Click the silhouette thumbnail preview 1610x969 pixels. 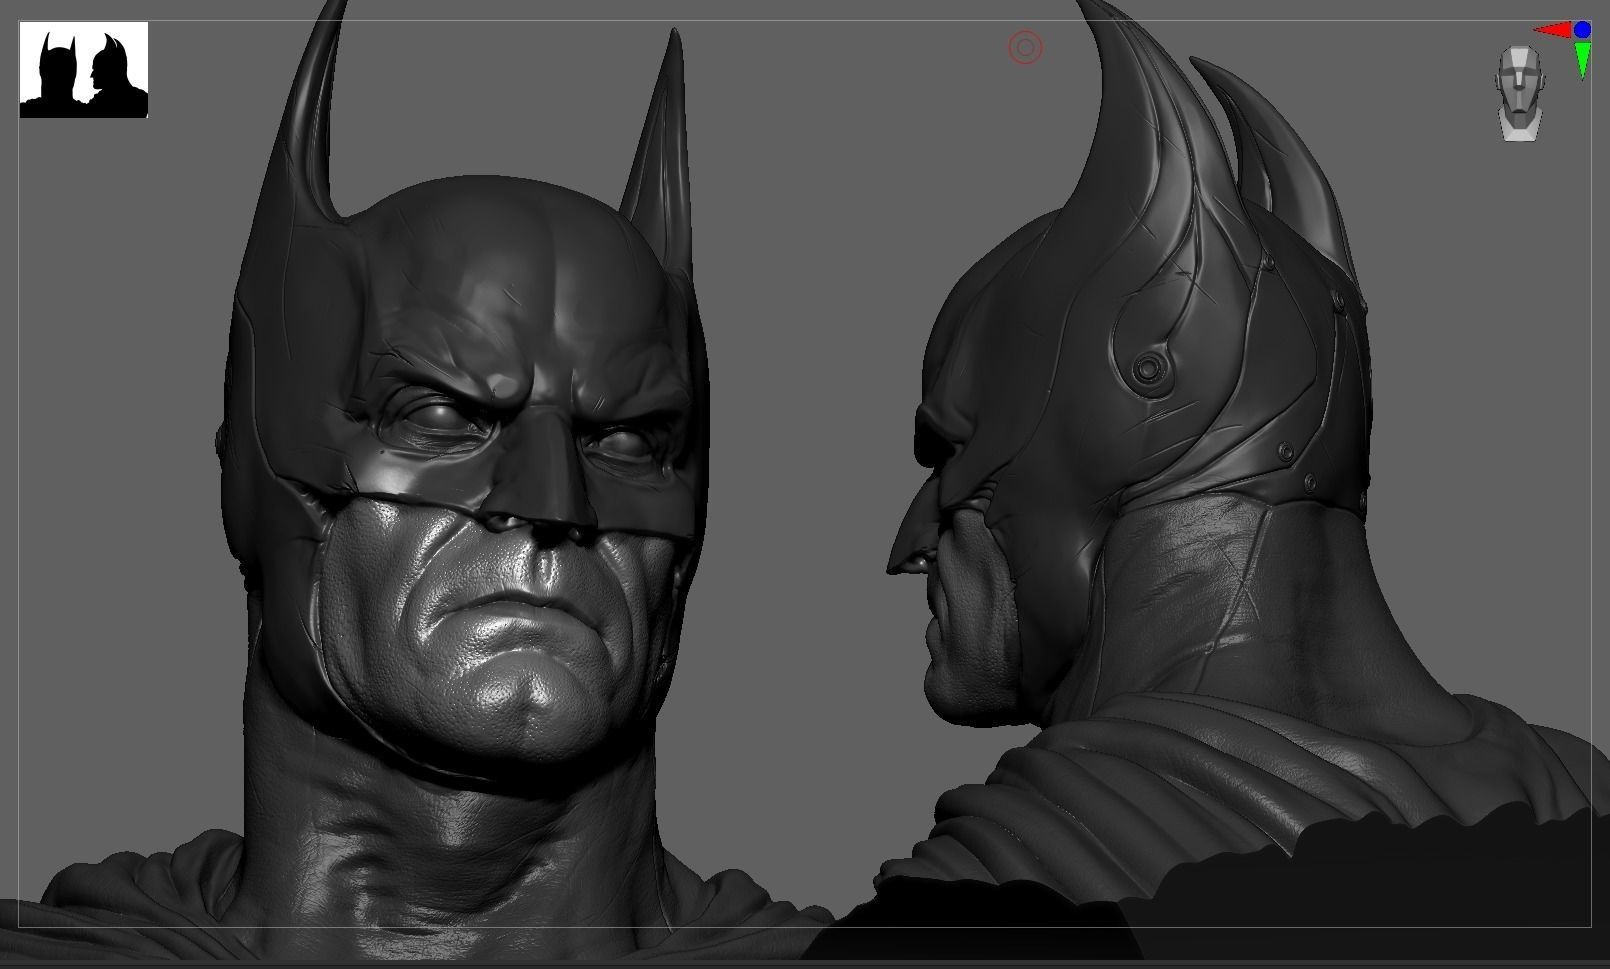pos(84,70)
